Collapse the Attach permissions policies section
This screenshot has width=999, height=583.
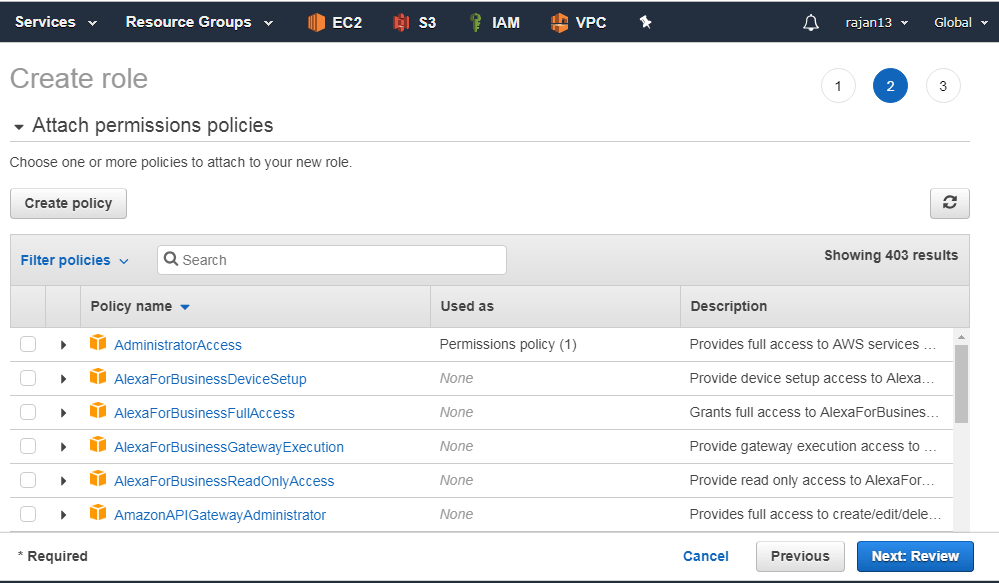tap(19, 127)
